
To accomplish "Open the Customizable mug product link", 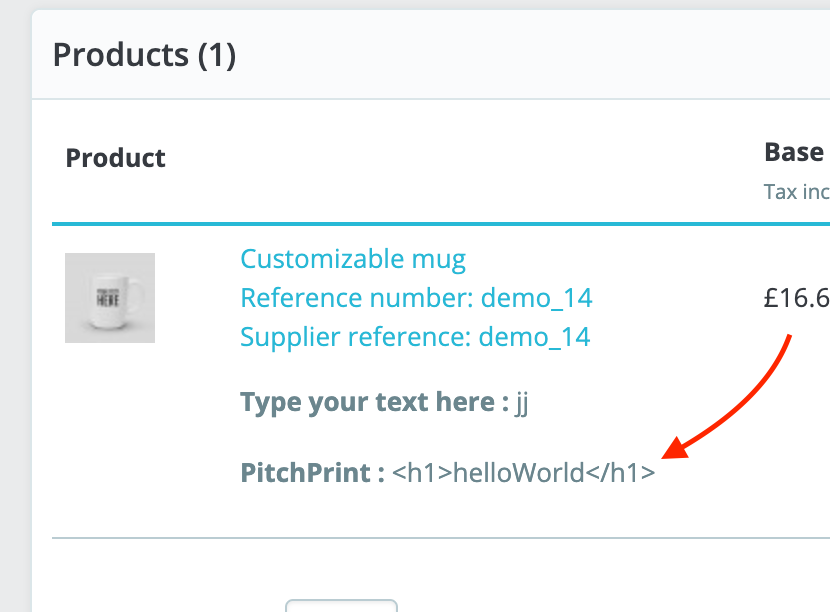I will pyautogui.click(x=353, y=260).
